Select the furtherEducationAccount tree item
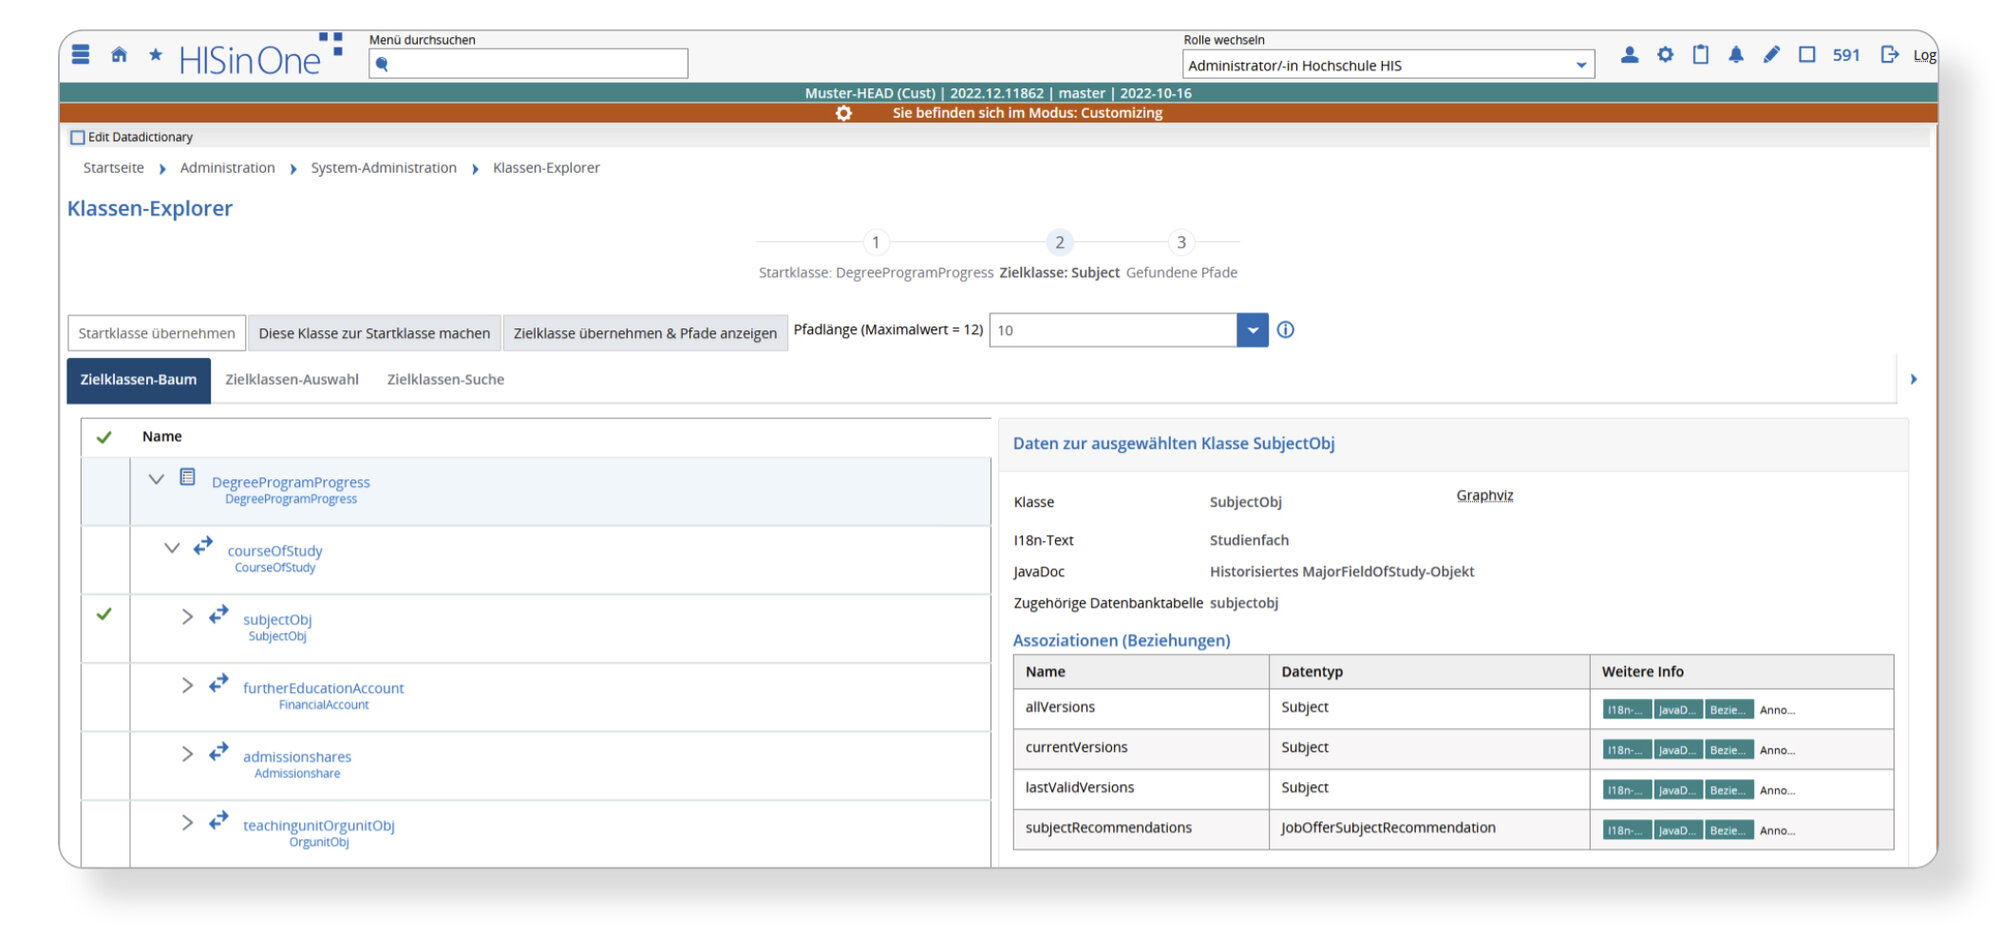This screenshot has width=2000, height=935. [x=323, y=688]
